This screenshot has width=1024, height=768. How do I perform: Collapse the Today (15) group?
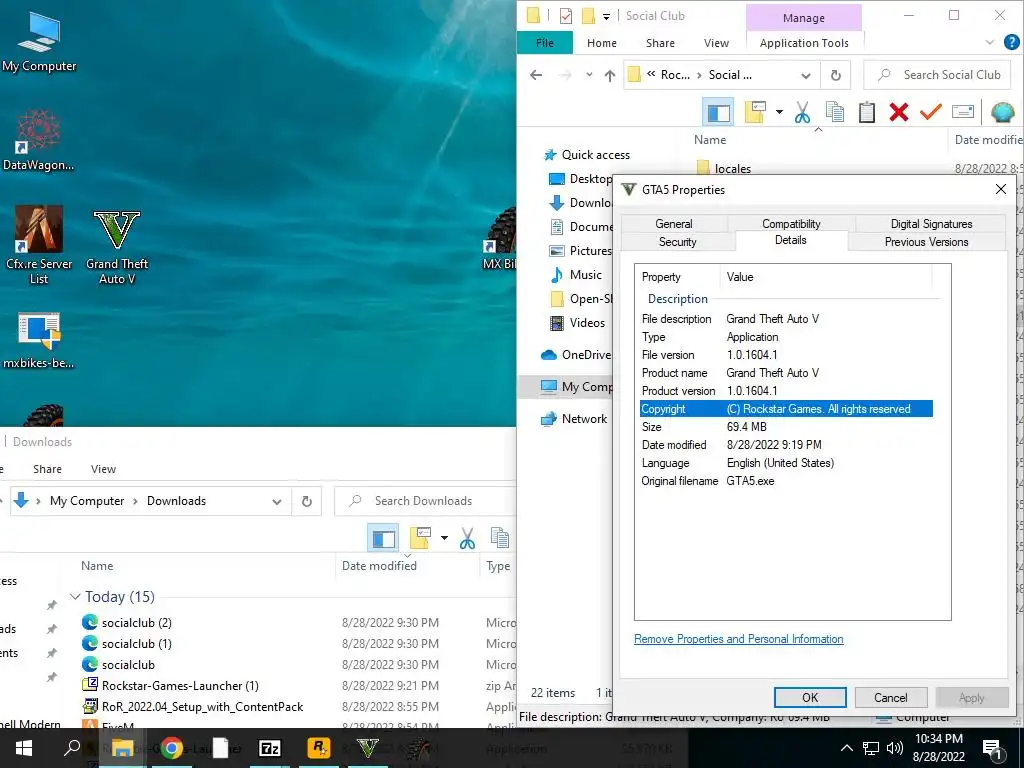tap(76, 597)
